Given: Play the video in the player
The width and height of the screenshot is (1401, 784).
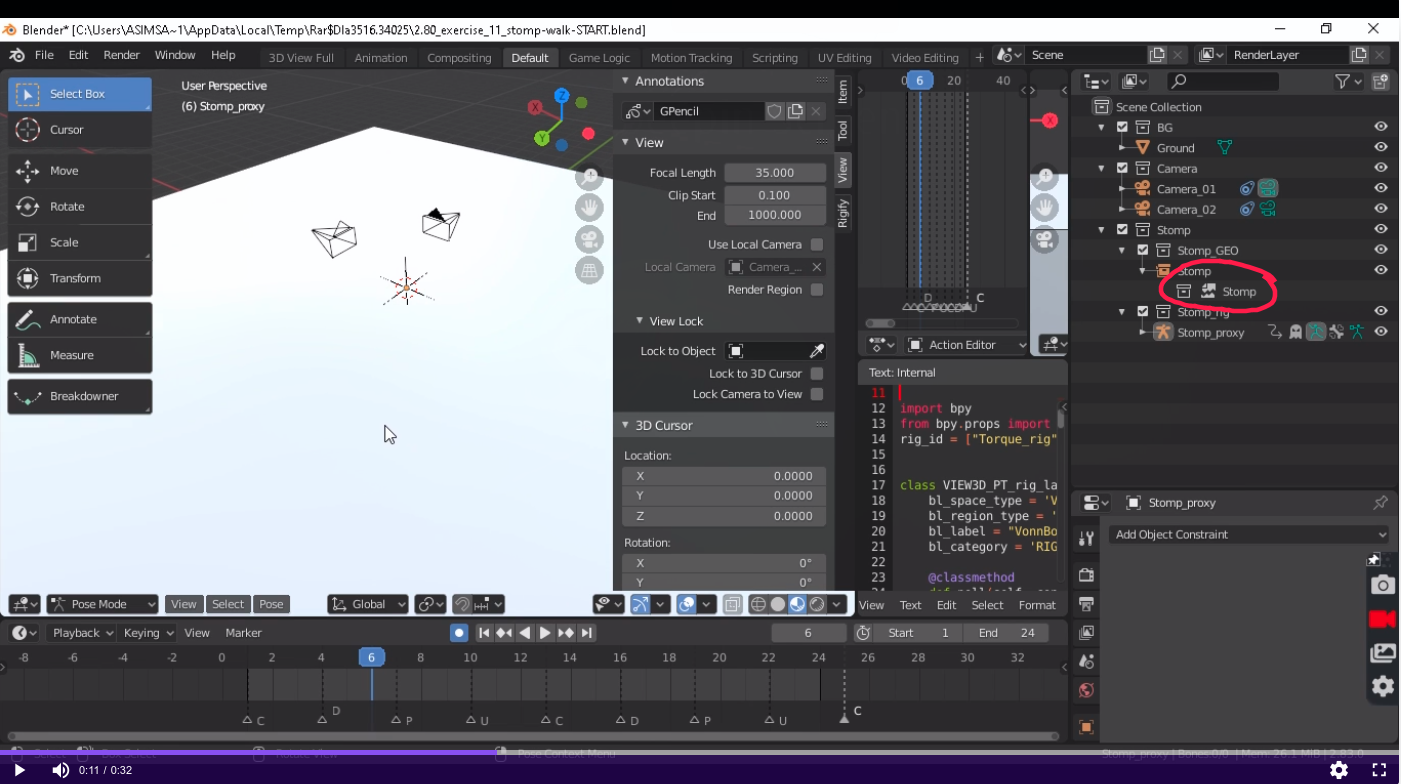Looking at the screenshot, I should pos(19,770).
